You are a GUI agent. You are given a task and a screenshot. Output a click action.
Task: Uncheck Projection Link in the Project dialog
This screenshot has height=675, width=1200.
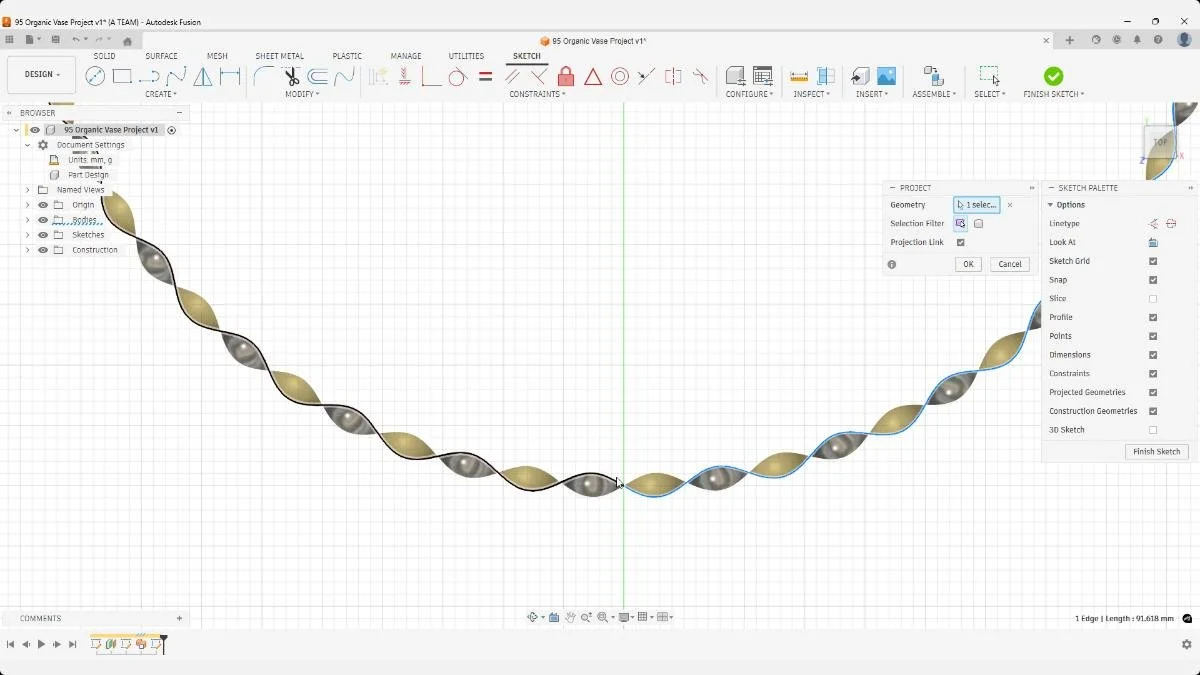pos(961,242)
